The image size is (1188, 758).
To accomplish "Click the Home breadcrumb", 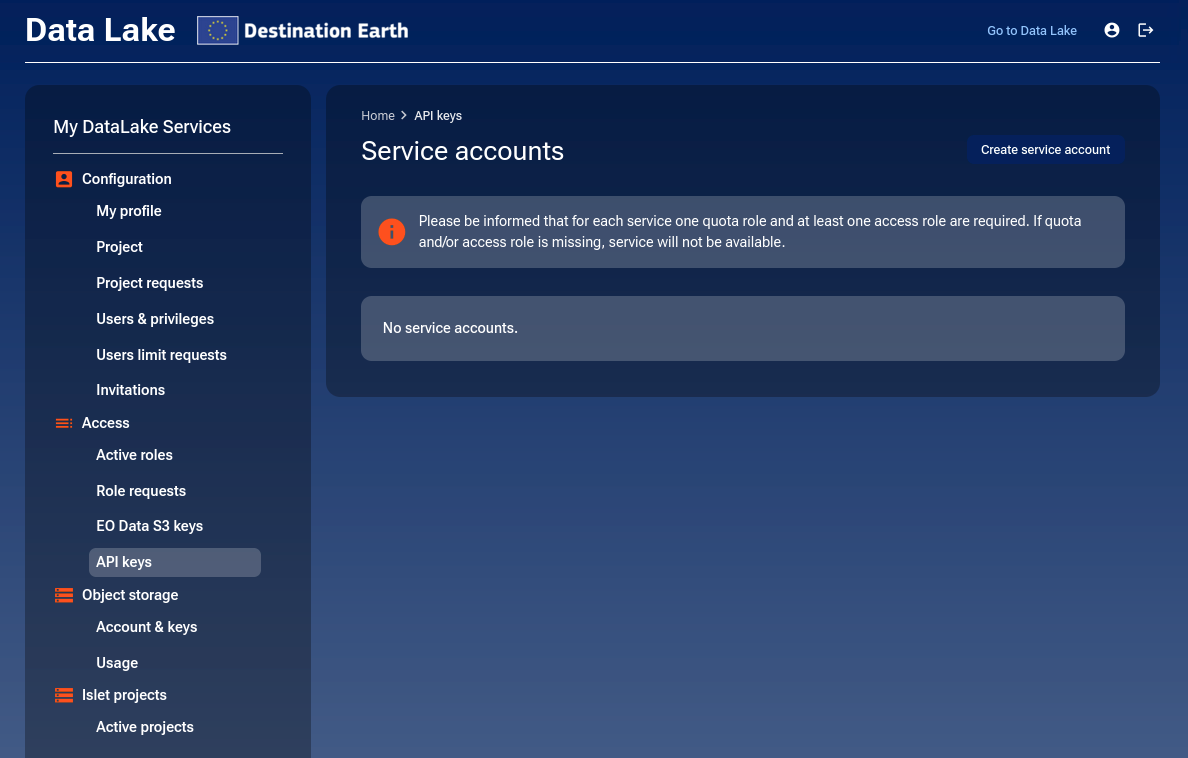I will (x=378, y=115).
